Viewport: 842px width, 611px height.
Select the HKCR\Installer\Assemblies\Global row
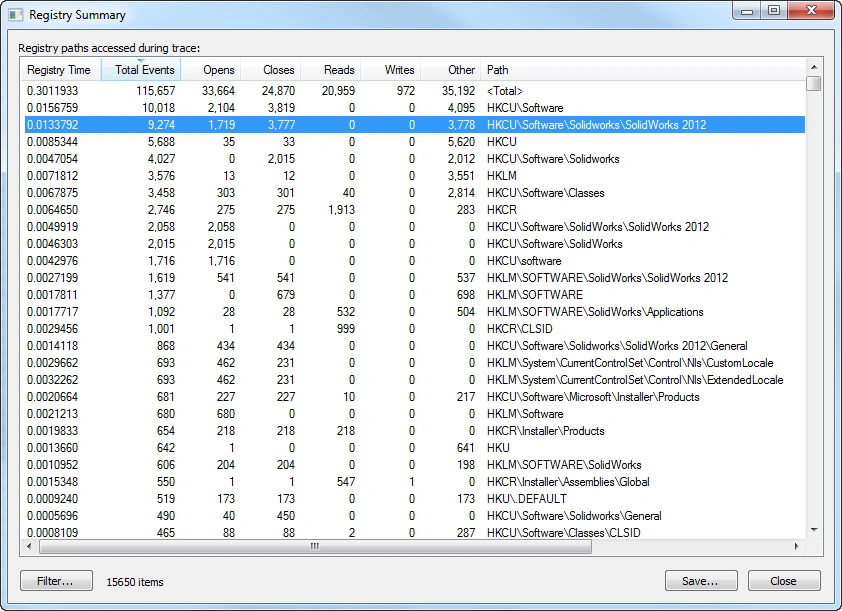click(415, 482)
